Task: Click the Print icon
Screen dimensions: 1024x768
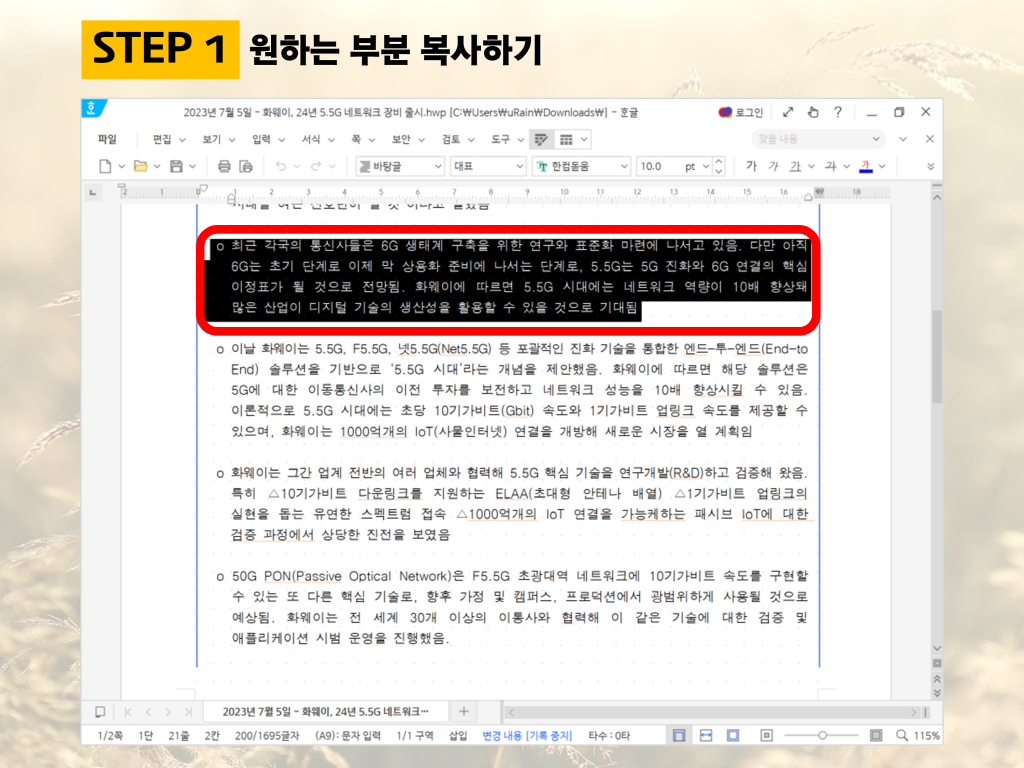Action: 224,167
